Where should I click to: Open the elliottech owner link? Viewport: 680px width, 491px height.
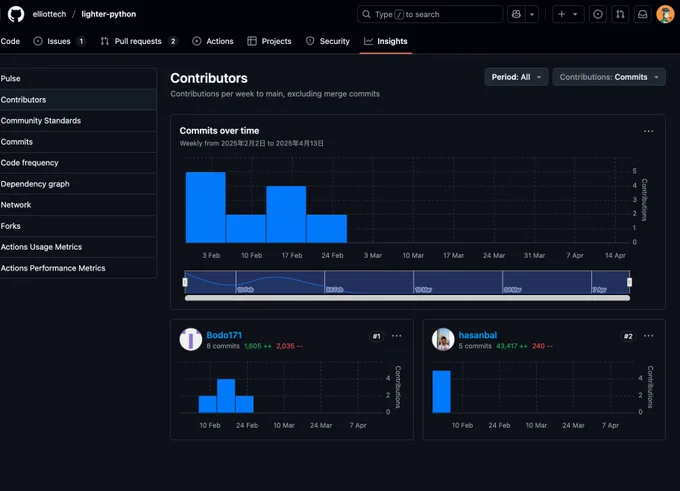49,14
